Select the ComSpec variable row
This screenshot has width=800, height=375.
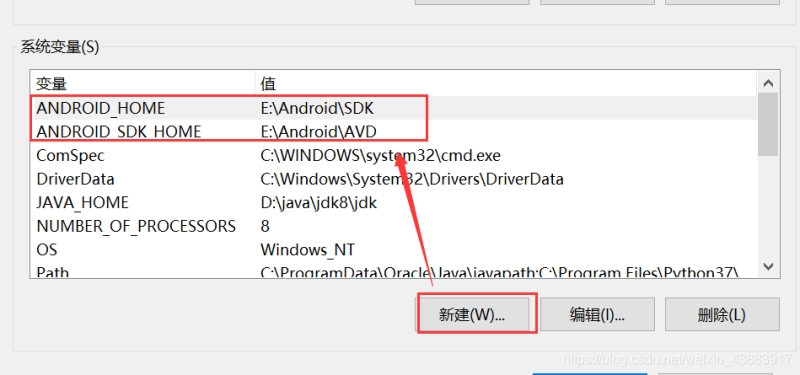(393, 155)
